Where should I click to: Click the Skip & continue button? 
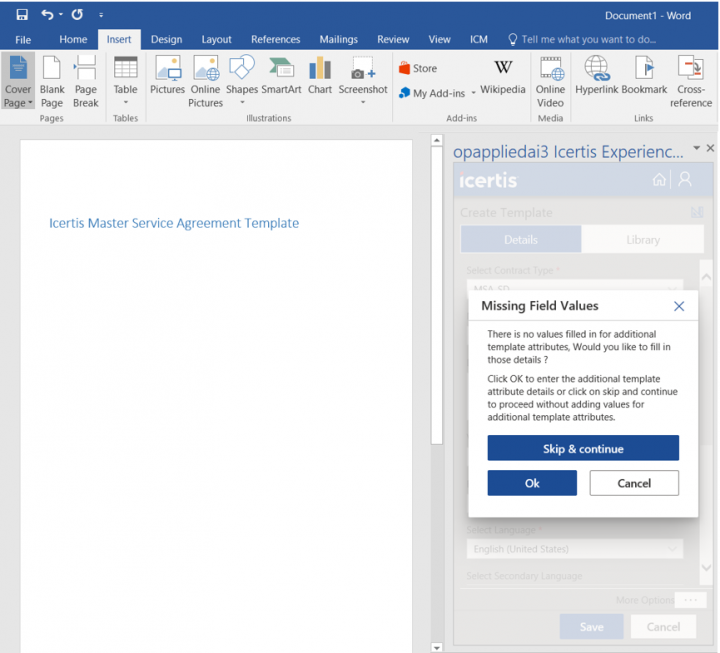[x=583, y=449]
